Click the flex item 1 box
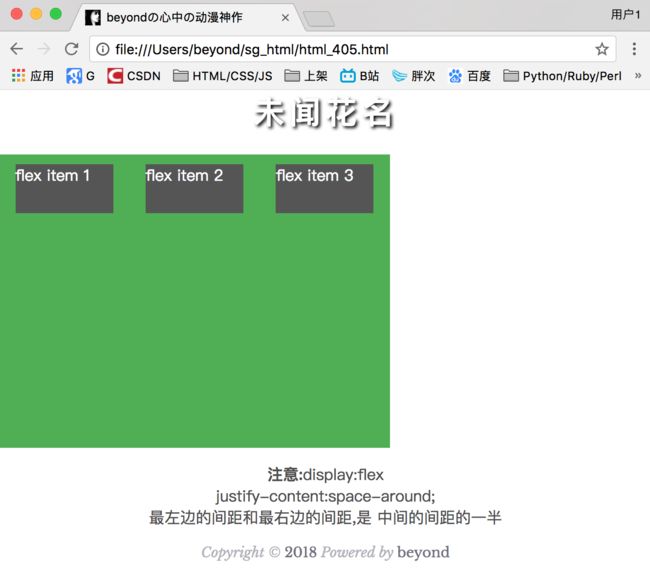This screenshot has width=650, height=571. (x=64, y=188)
